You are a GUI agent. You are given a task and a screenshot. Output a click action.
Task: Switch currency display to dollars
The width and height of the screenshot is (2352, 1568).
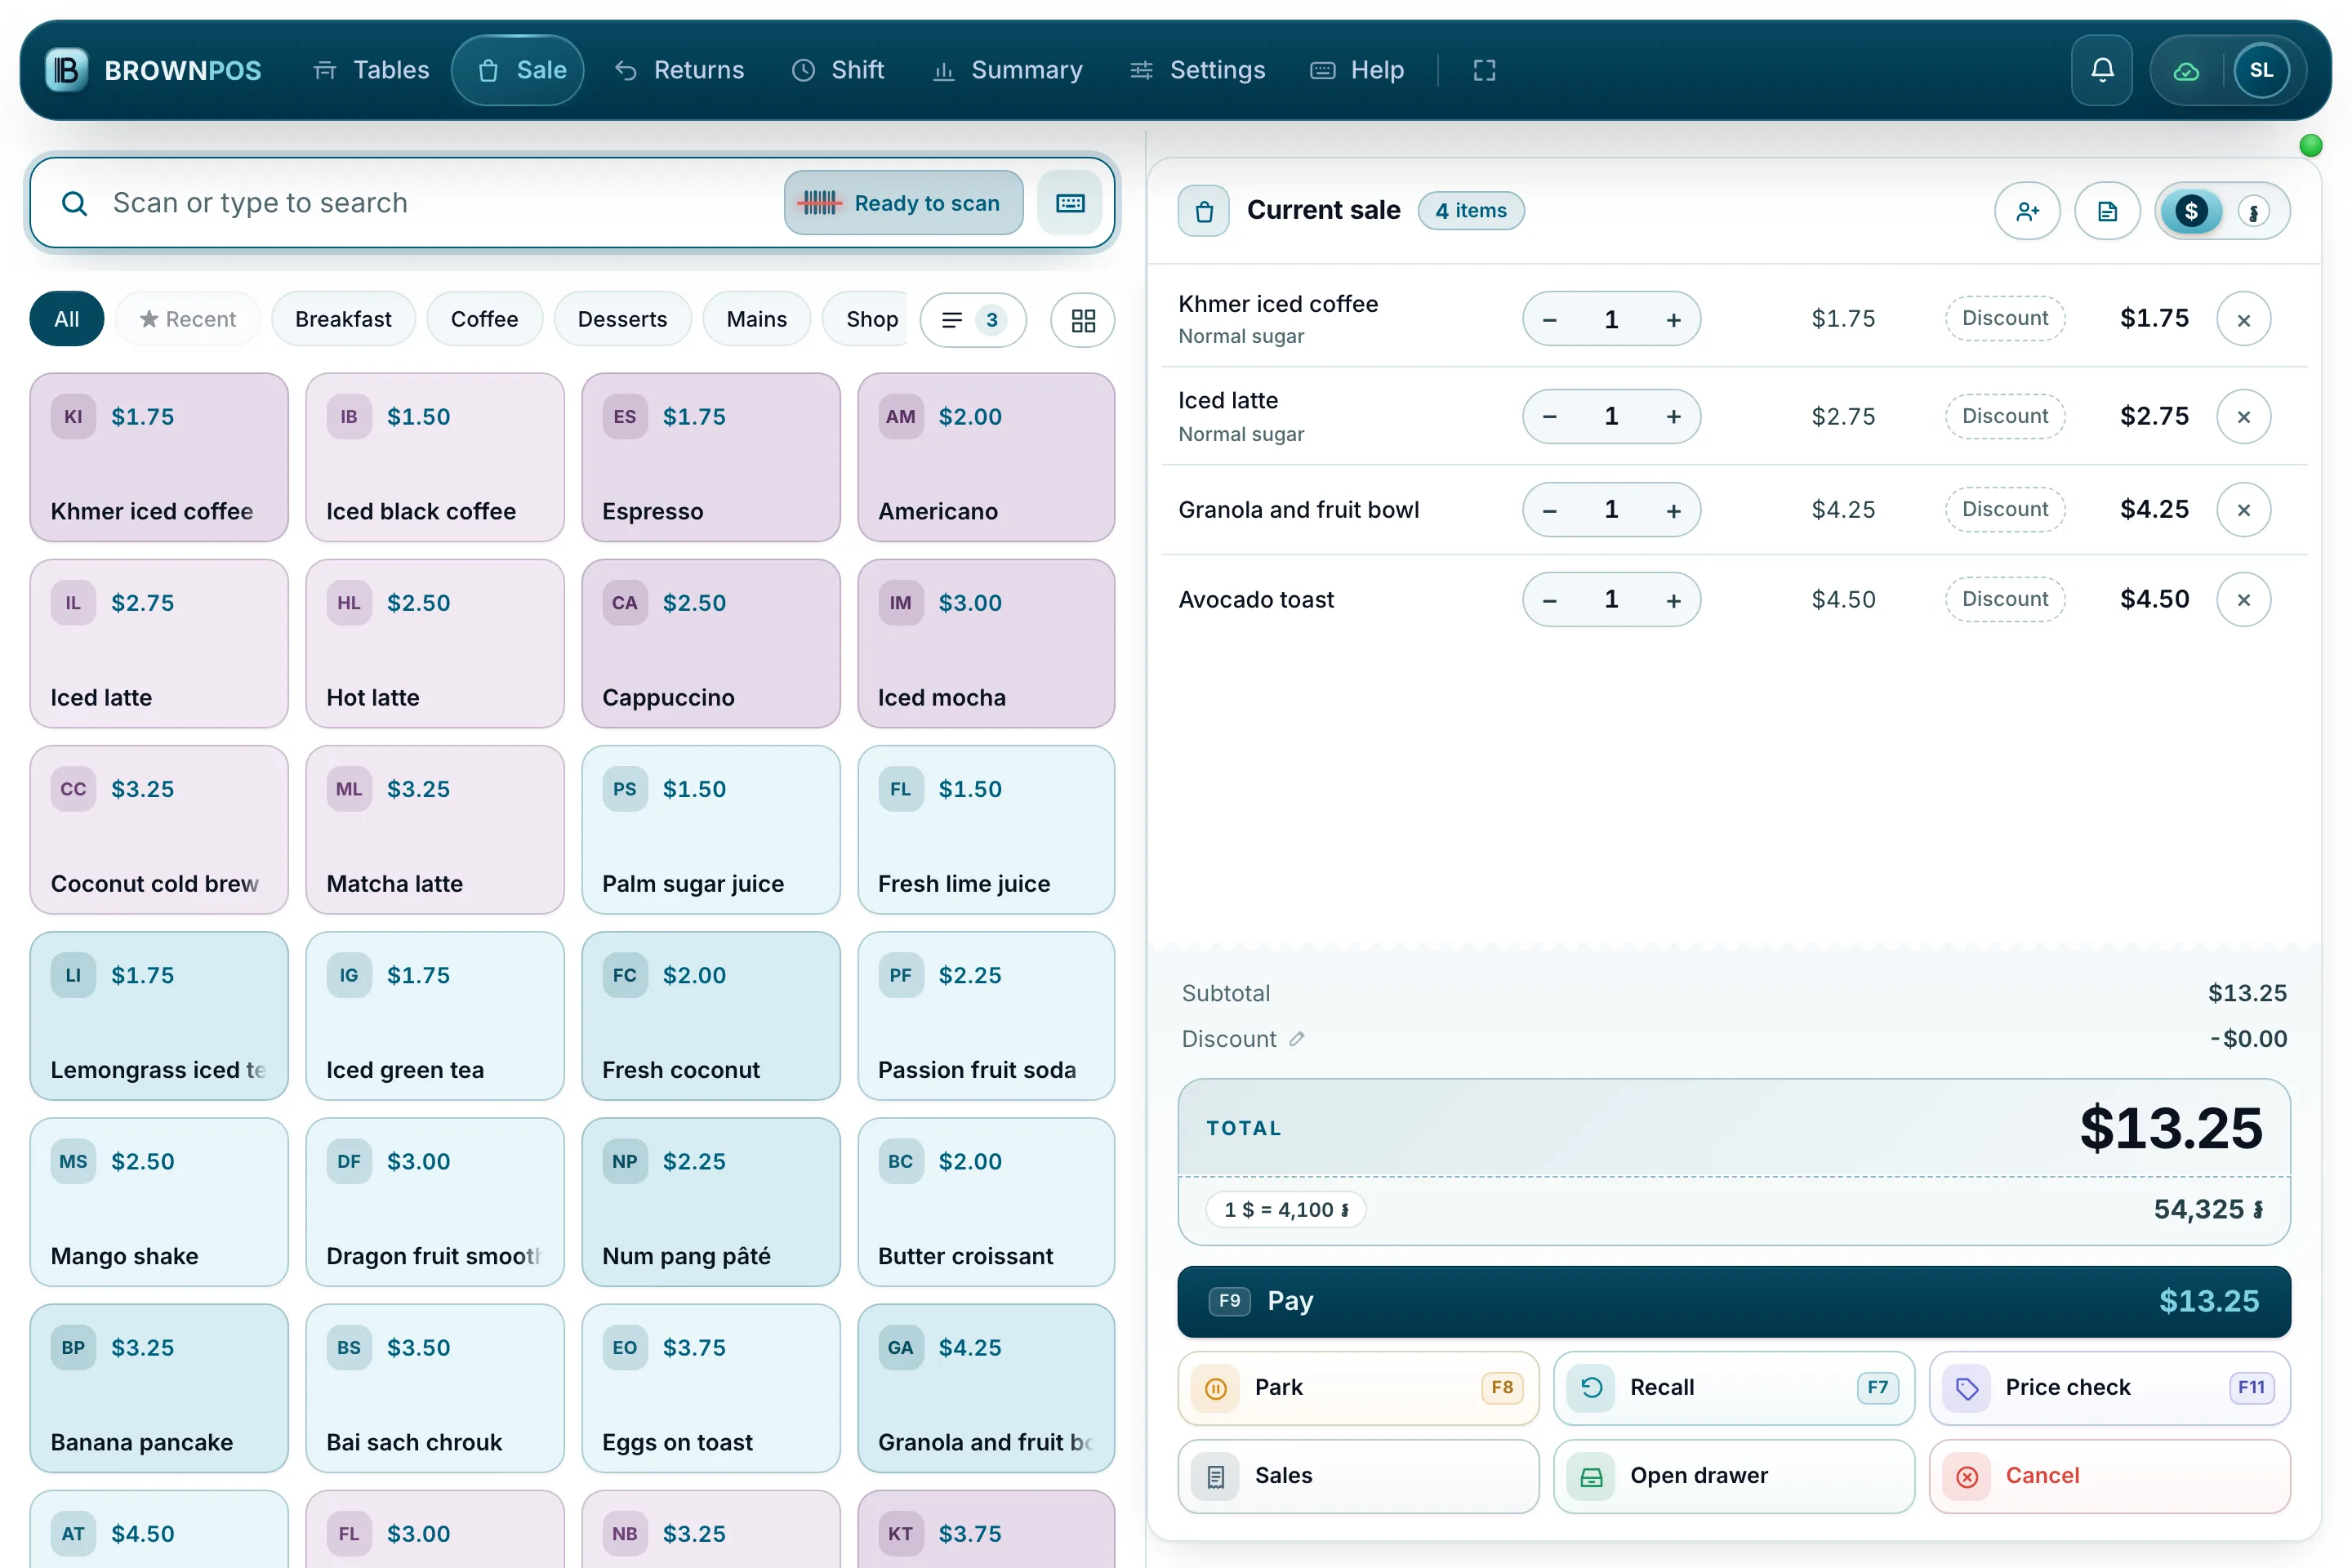[x=2191, y=211]
